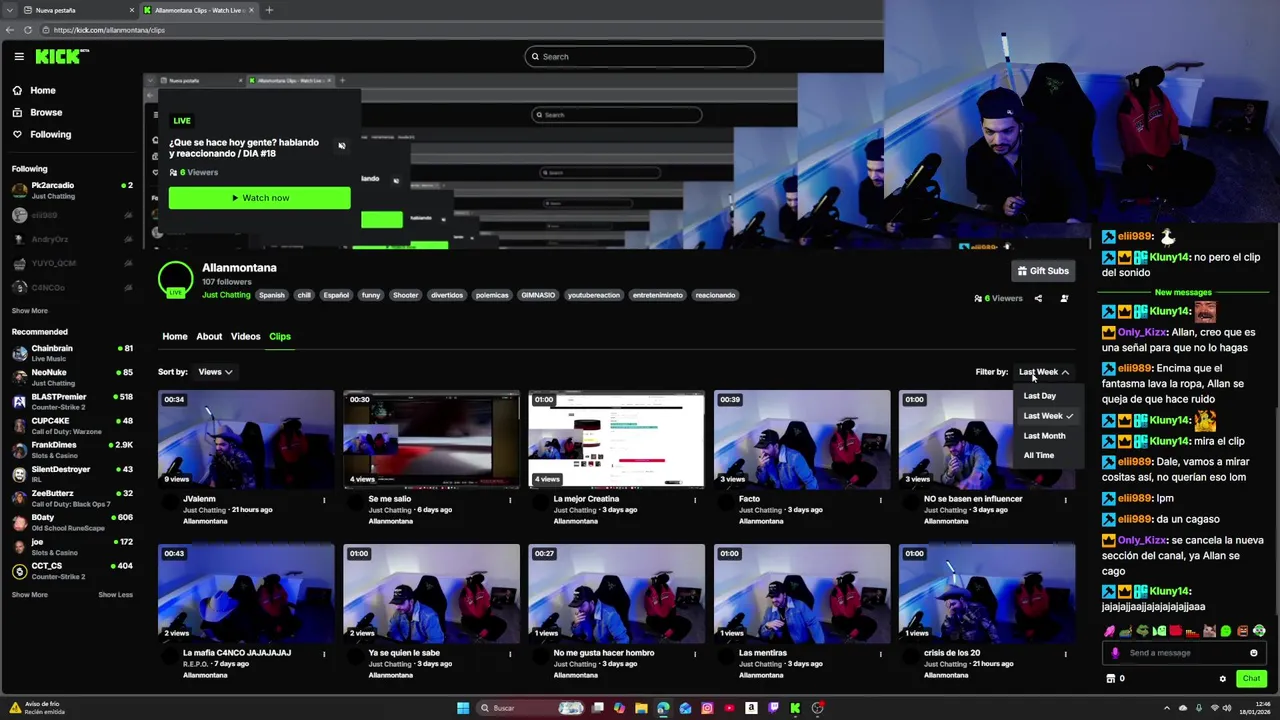The height and width of the screenshot is (720, 1280).
Task: Click the Allanmontana LIVE avatar
Action: [176, 279]
